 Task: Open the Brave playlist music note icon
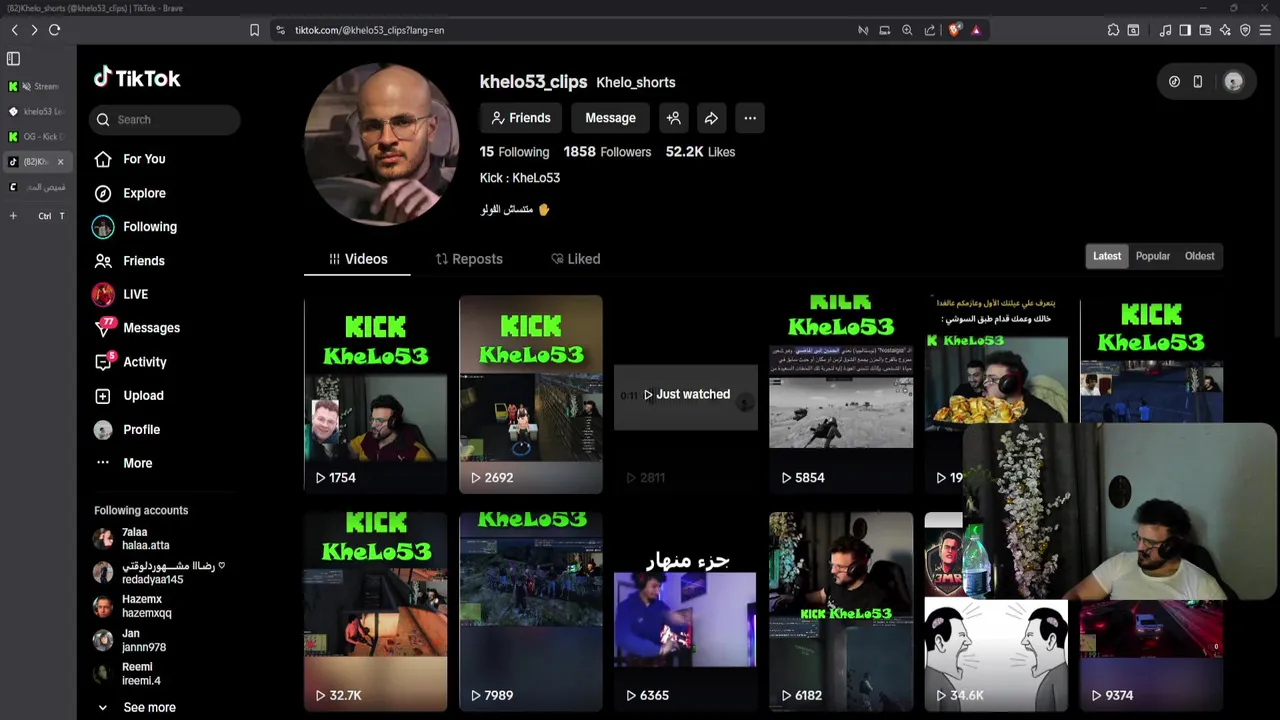pyautogui.click(x=1165, y=30)
